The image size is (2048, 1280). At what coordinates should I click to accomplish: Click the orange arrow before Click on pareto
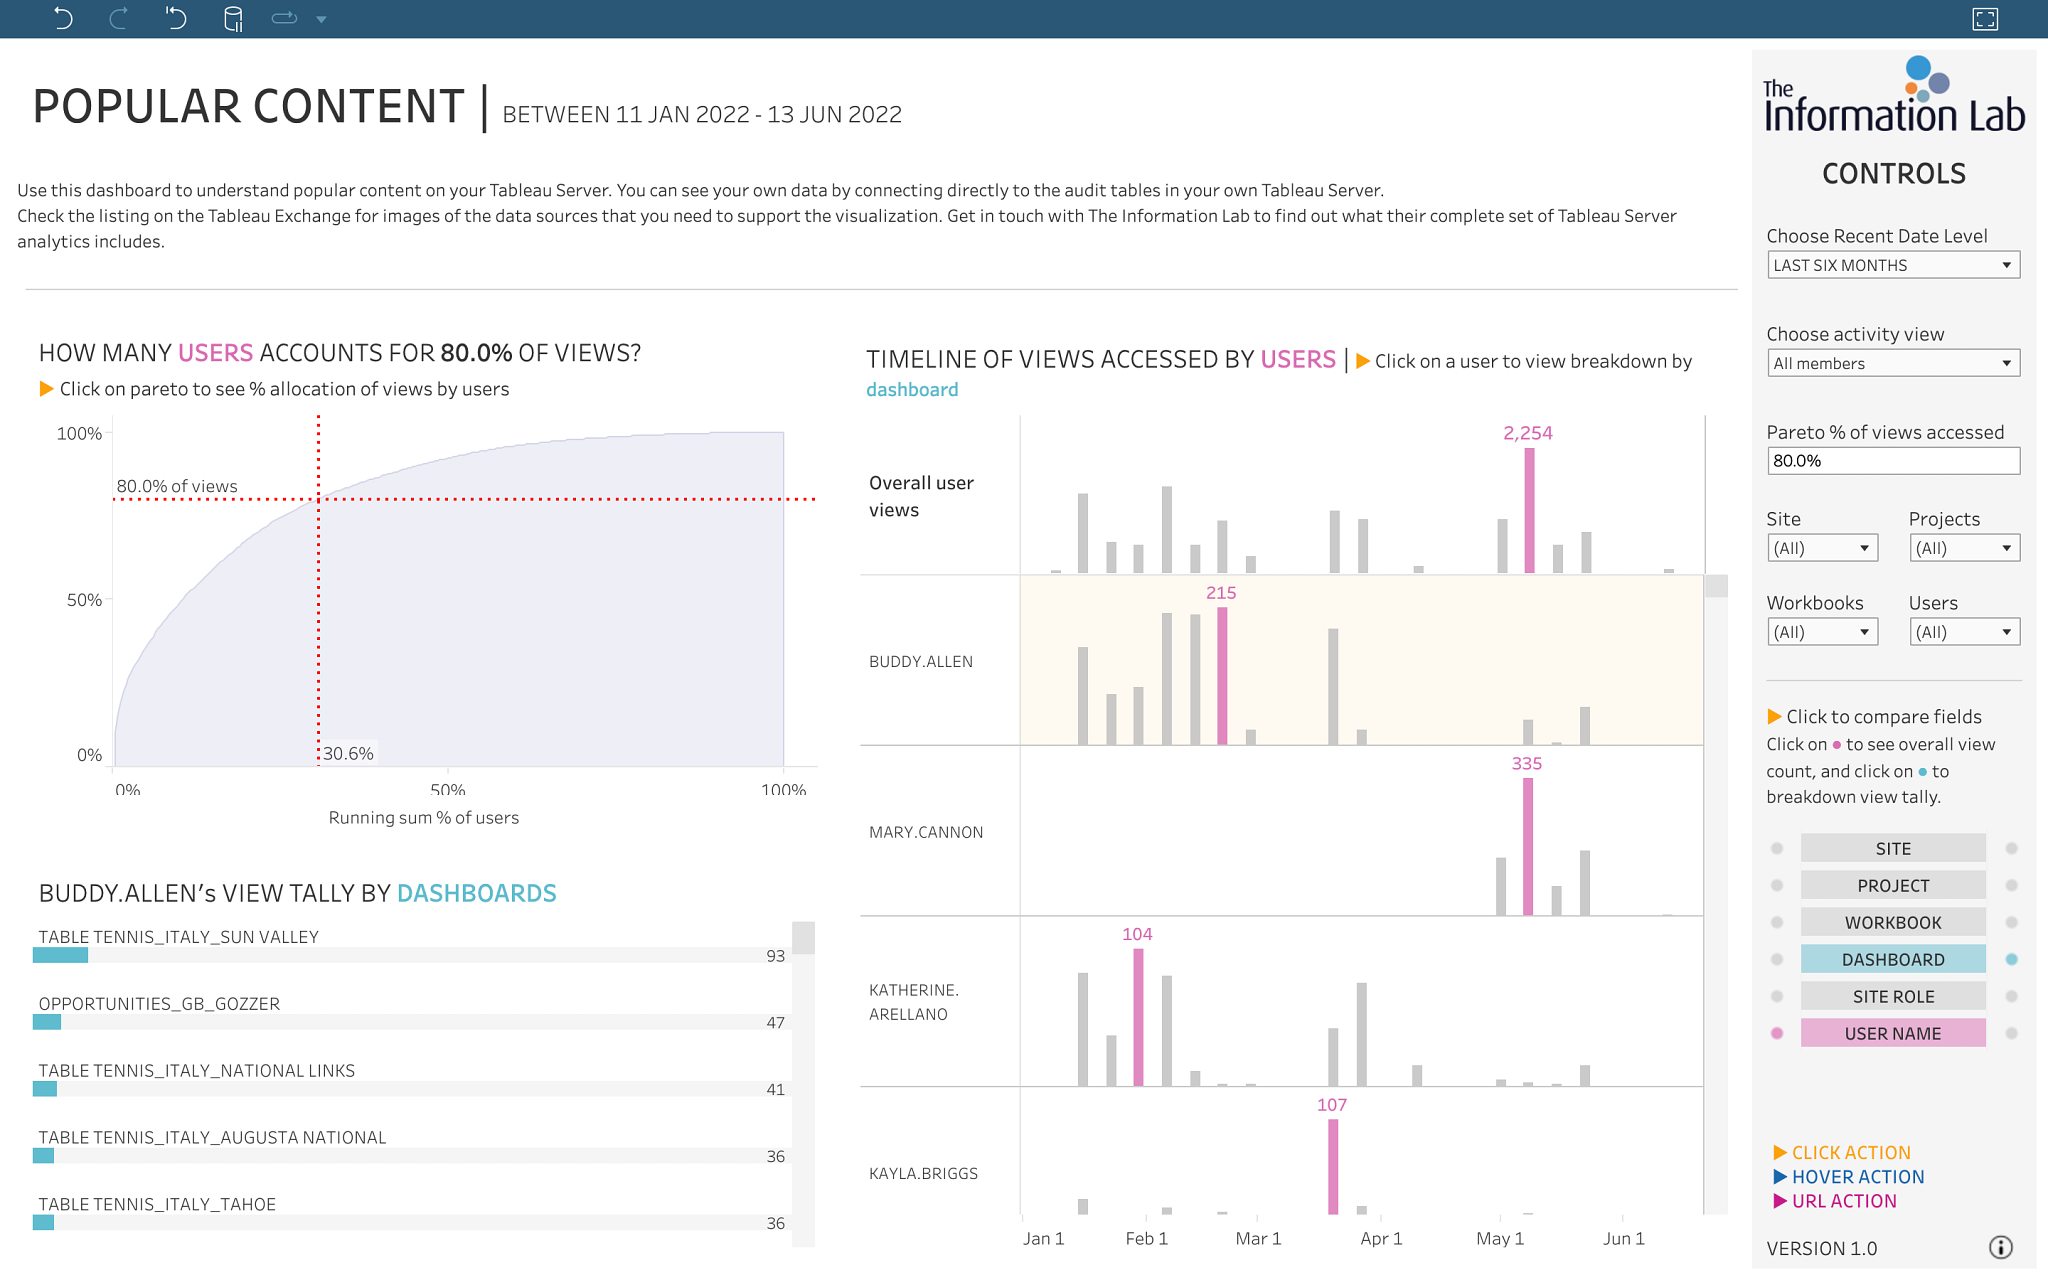pyautogui.click(x=46, y=388)
